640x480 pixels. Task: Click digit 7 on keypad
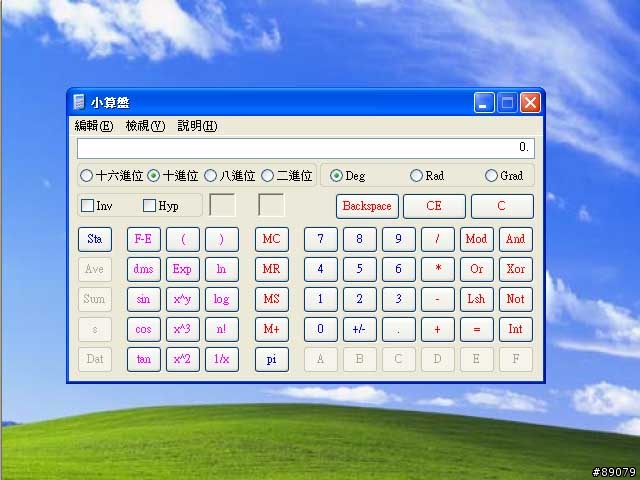coord(321,239)
